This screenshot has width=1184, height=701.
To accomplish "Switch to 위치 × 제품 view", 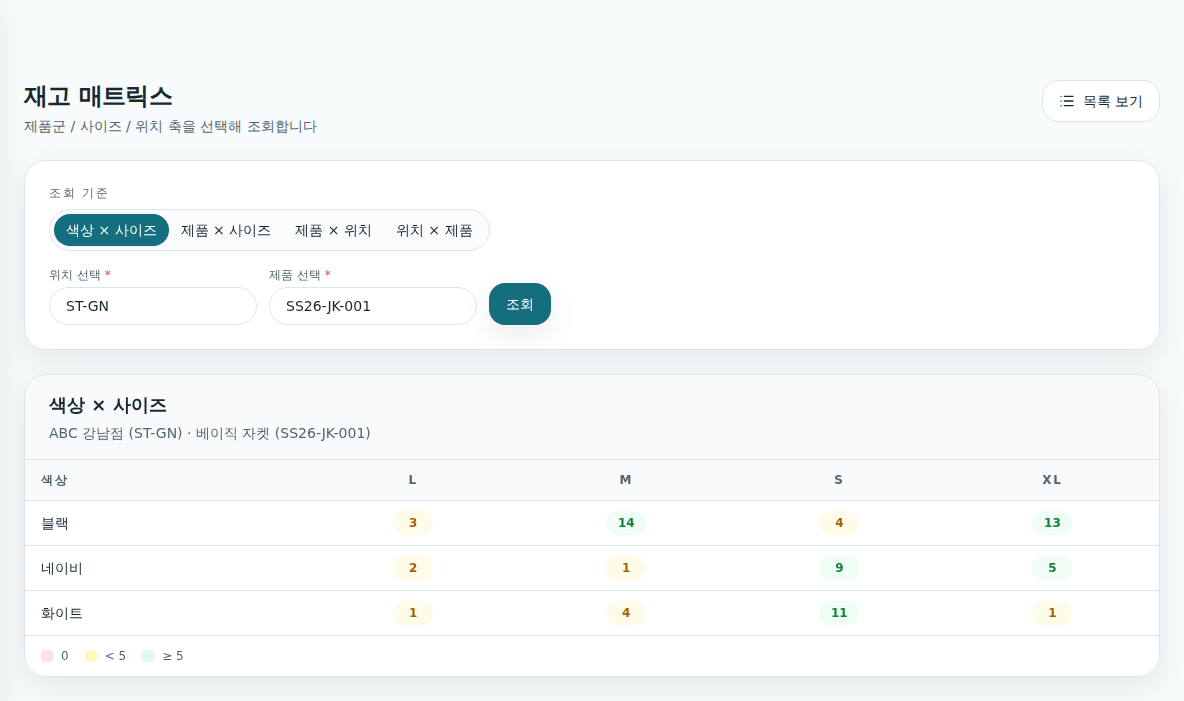I will pyautogui.click(x=434, y=230).
